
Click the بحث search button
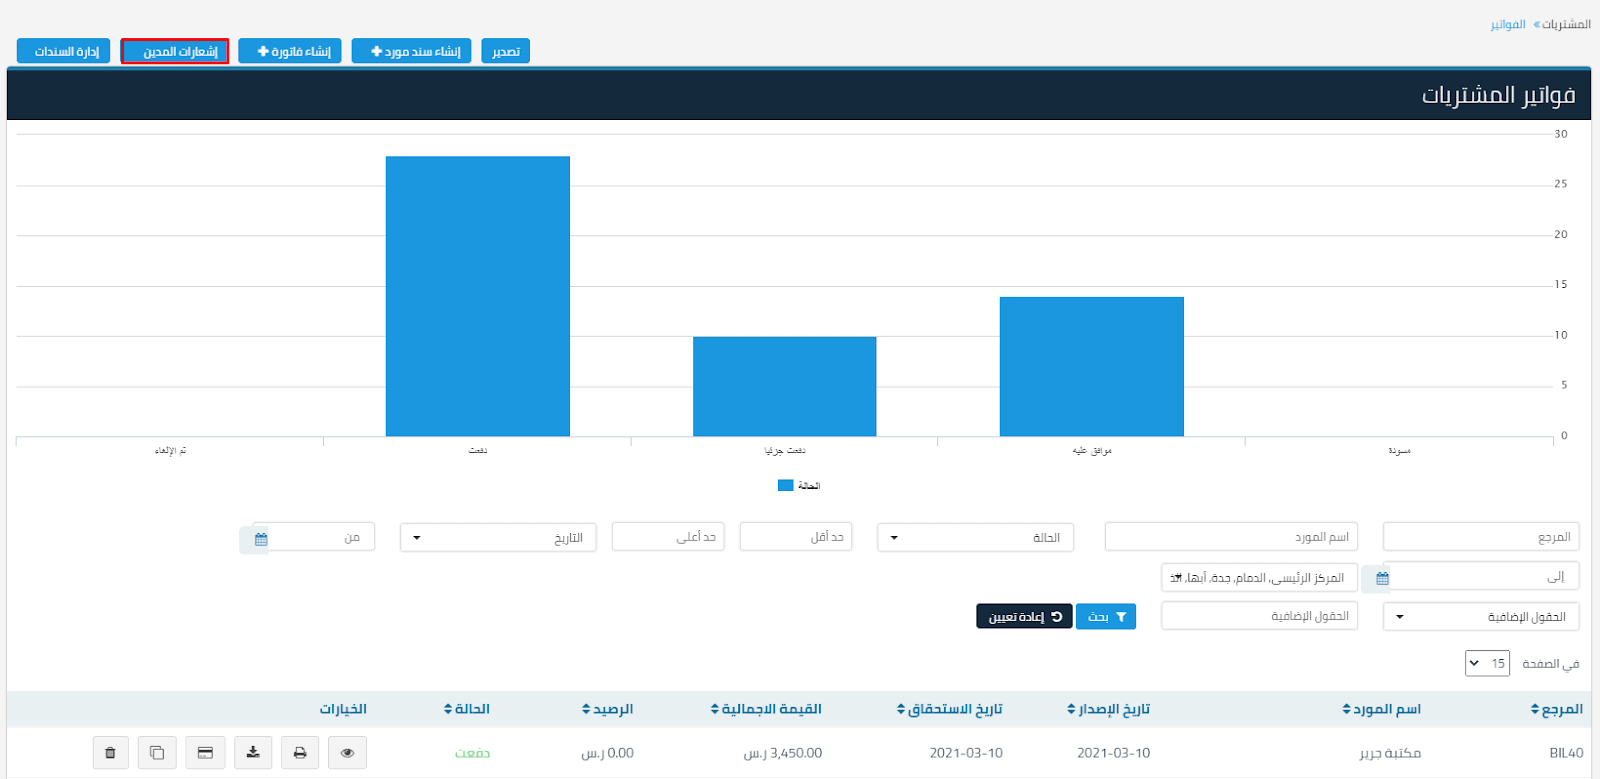point(1106,617)
